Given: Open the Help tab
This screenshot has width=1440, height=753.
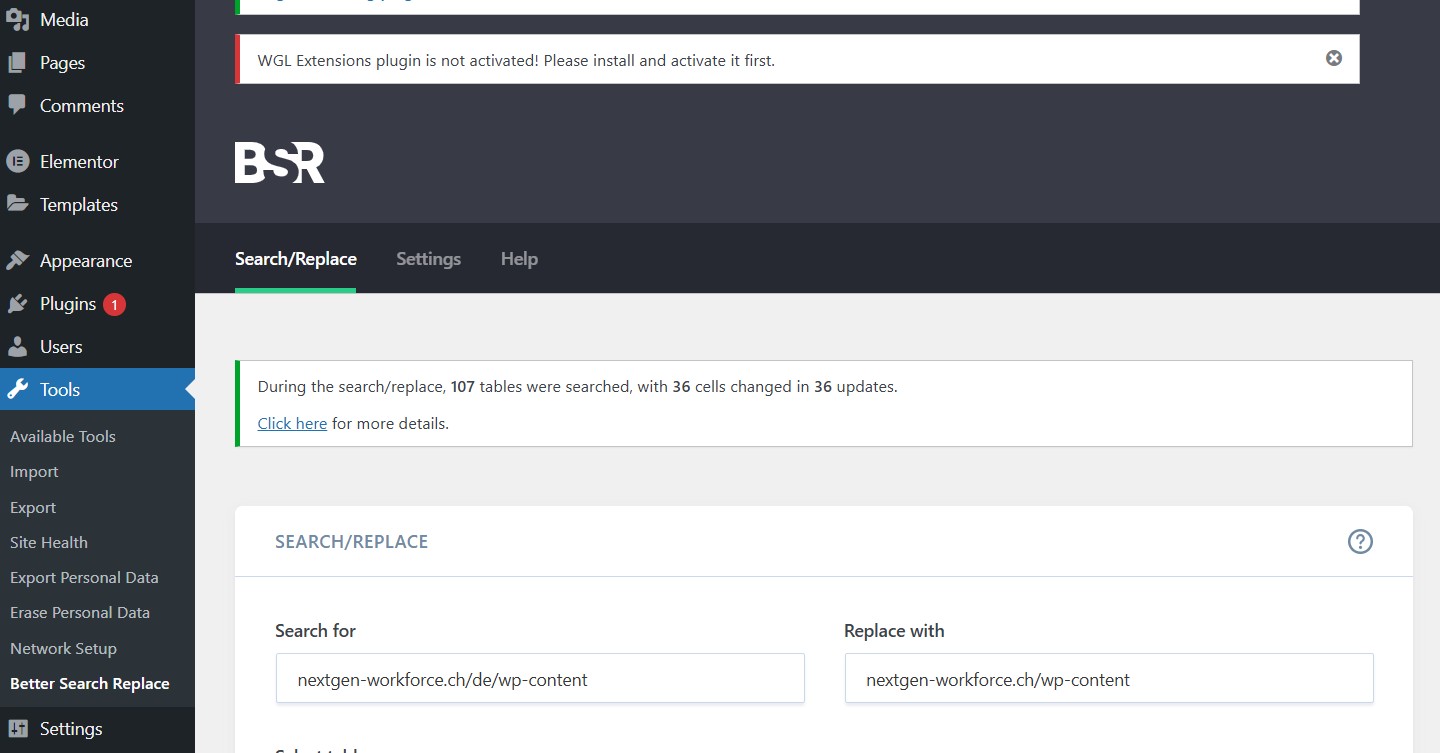Looking at the screenshot, I should pos(519,259).
